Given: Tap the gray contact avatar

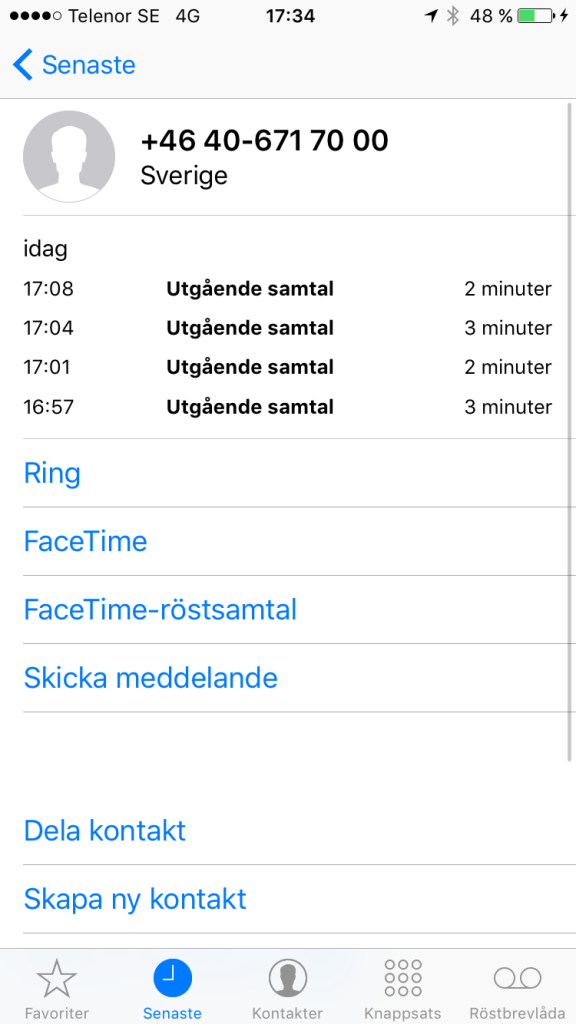Looking at the screenshot, I should [x=69, y=157].
